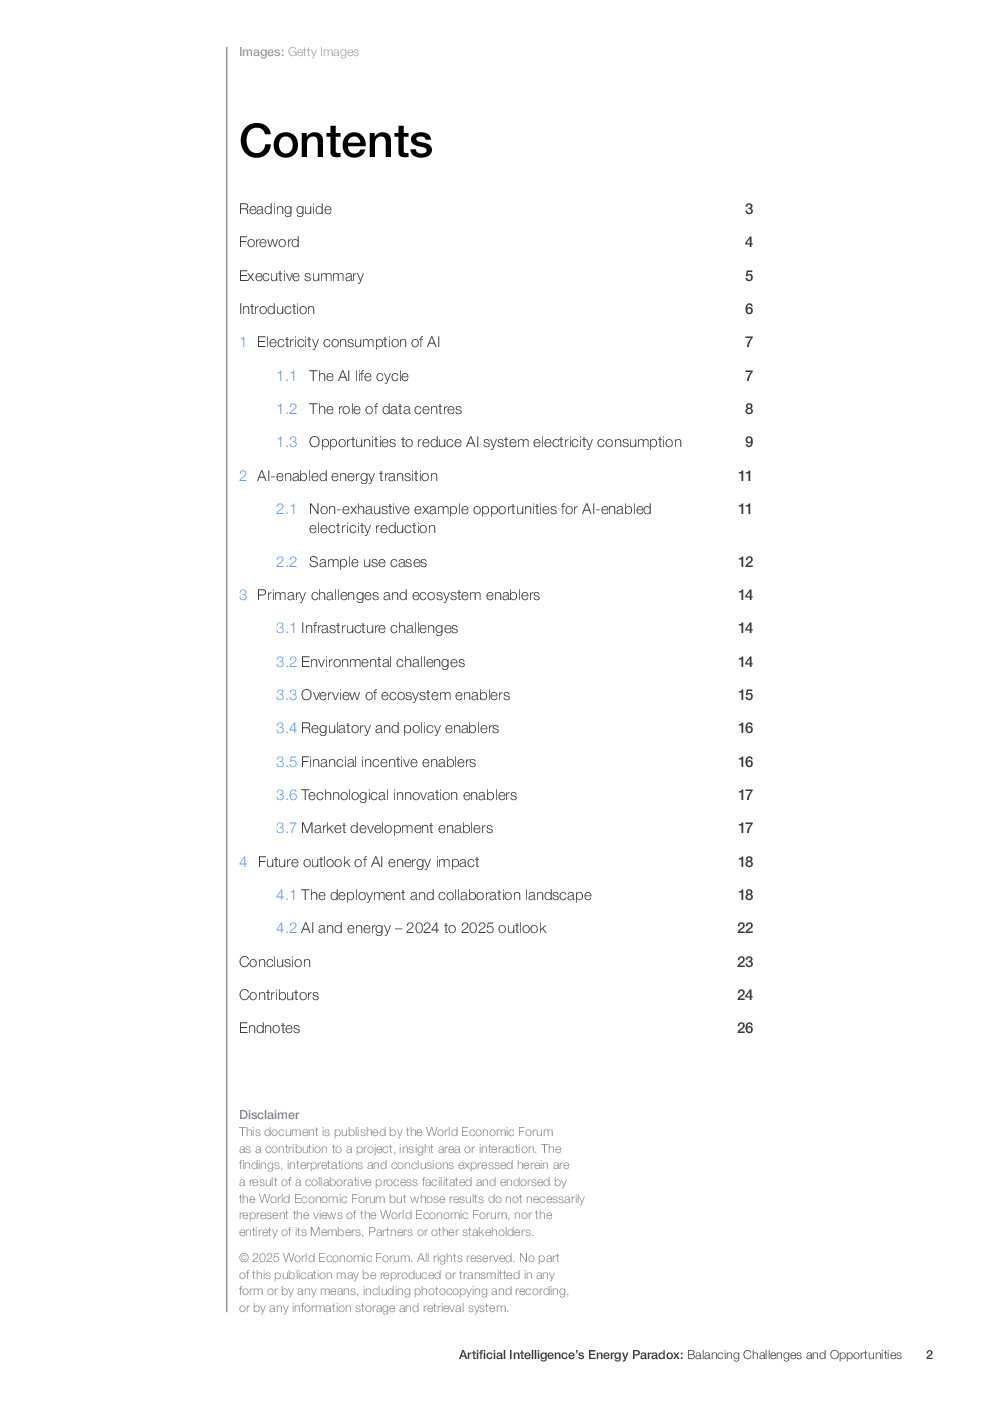The height and width of the screenshot is (1403, 992).
Task: Go to chapter 2 AI-enabled energy transition
Action: (347, 476)
